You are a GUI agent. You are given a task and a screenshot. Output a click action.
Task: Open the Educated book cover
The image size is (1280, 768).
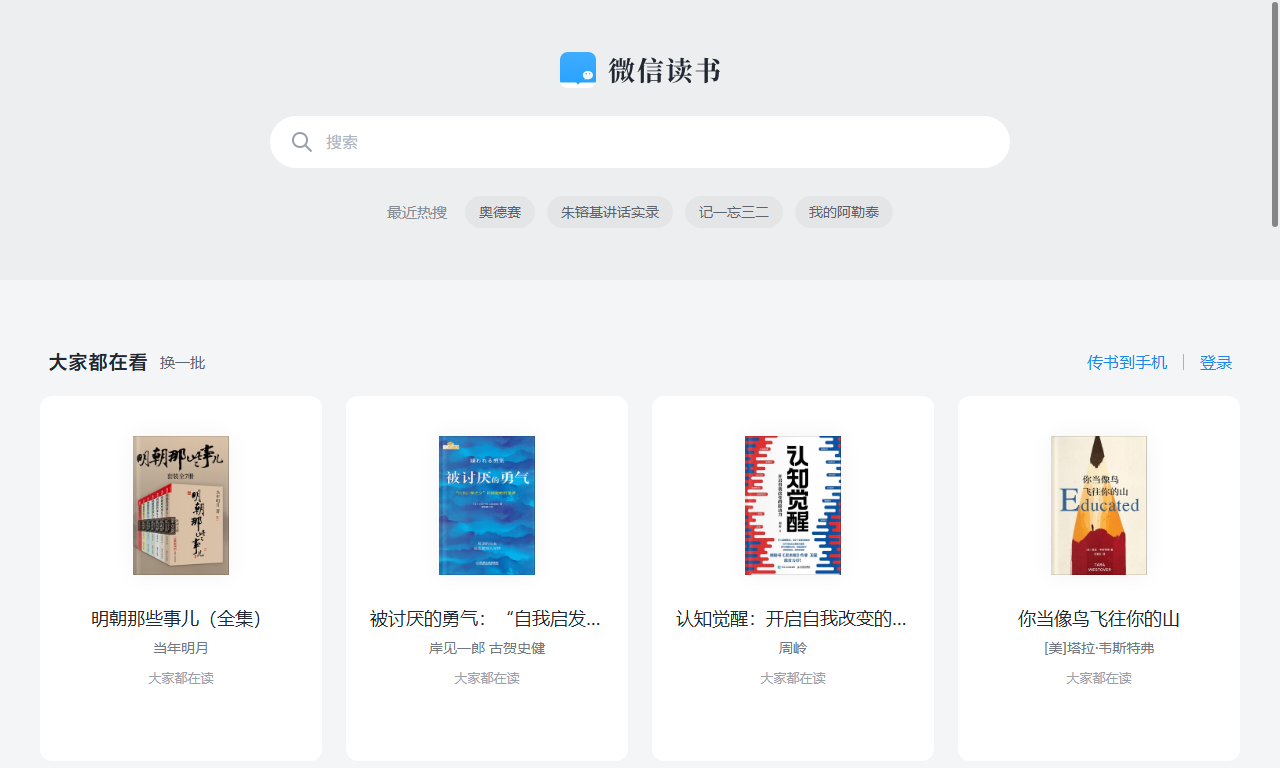click(1099, 505)
